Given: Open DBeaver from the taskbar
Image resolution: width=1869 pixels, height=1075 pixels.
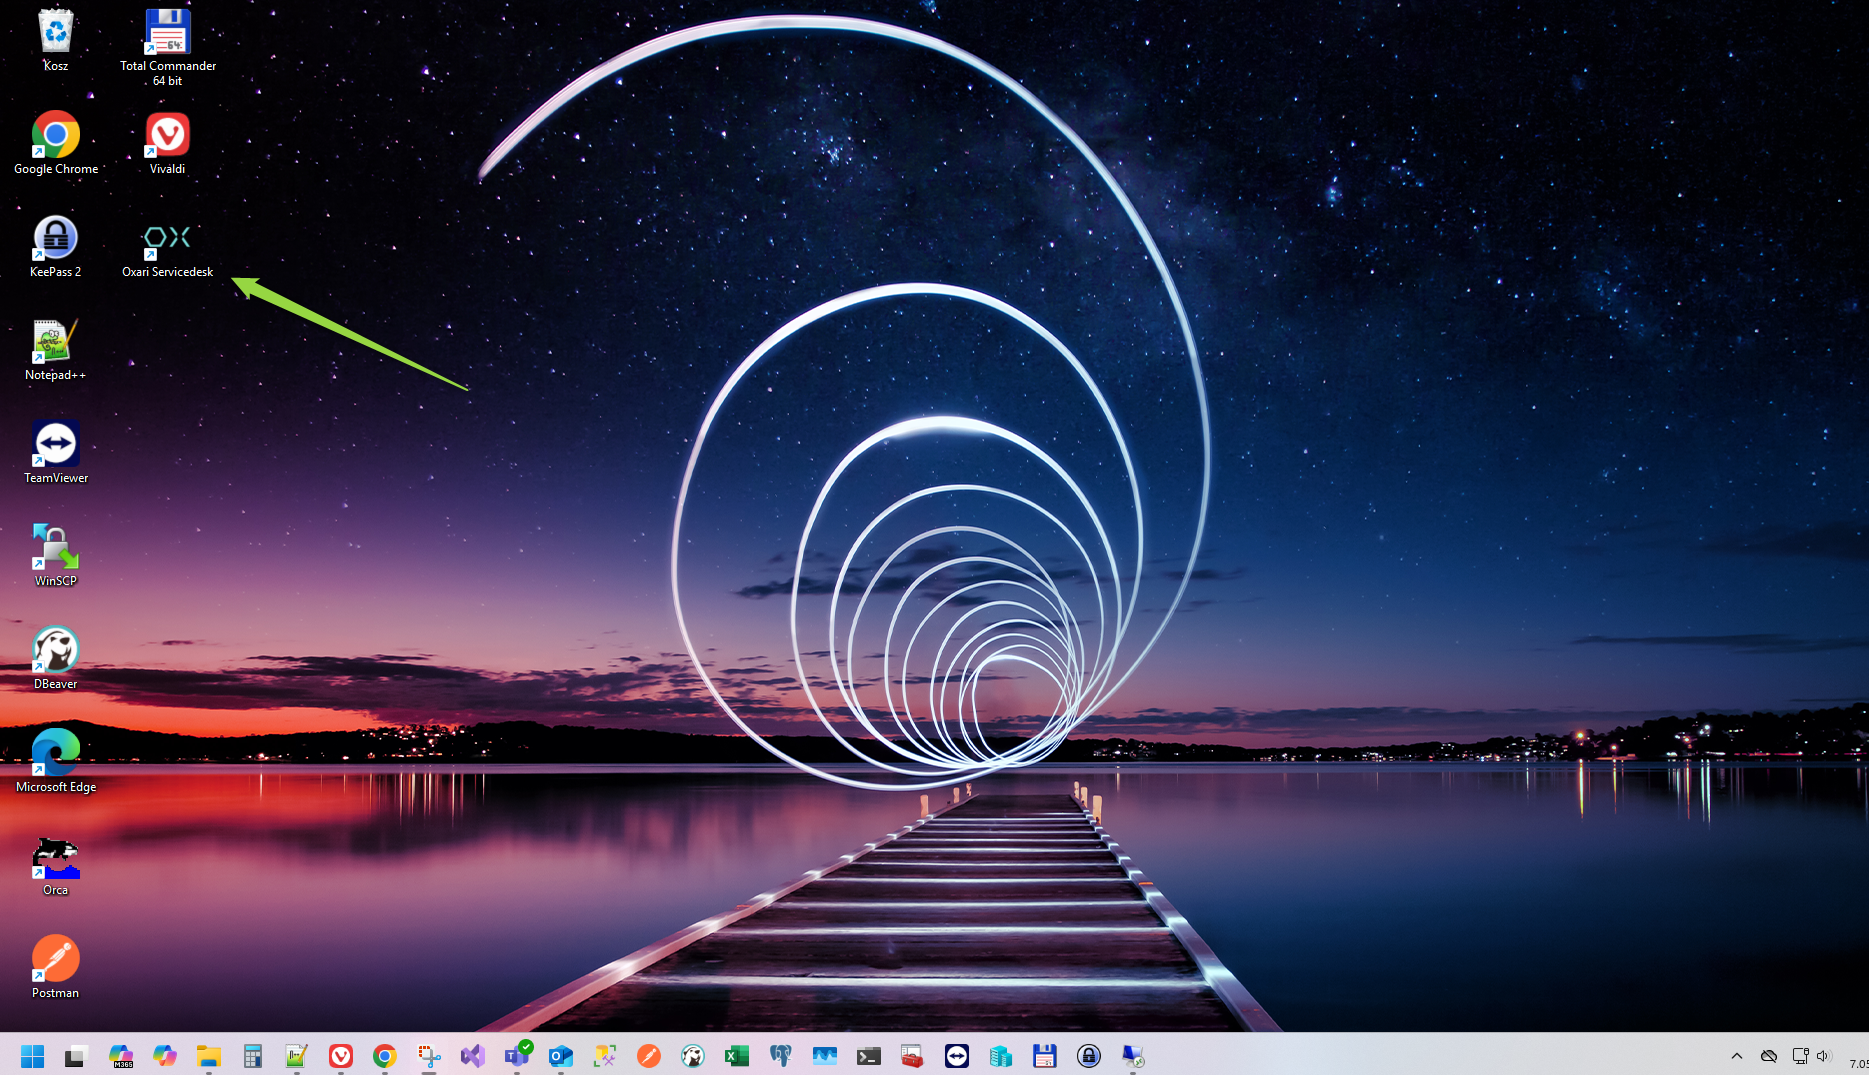Looking at the screenshot, I should 693,1056.
